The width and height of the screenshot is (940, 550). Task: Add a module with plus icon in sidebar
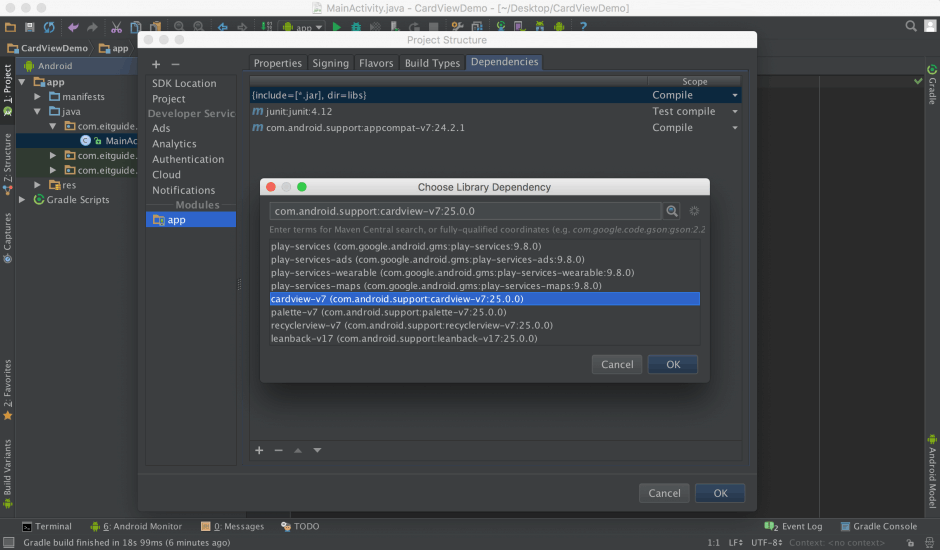pos(156,64)
